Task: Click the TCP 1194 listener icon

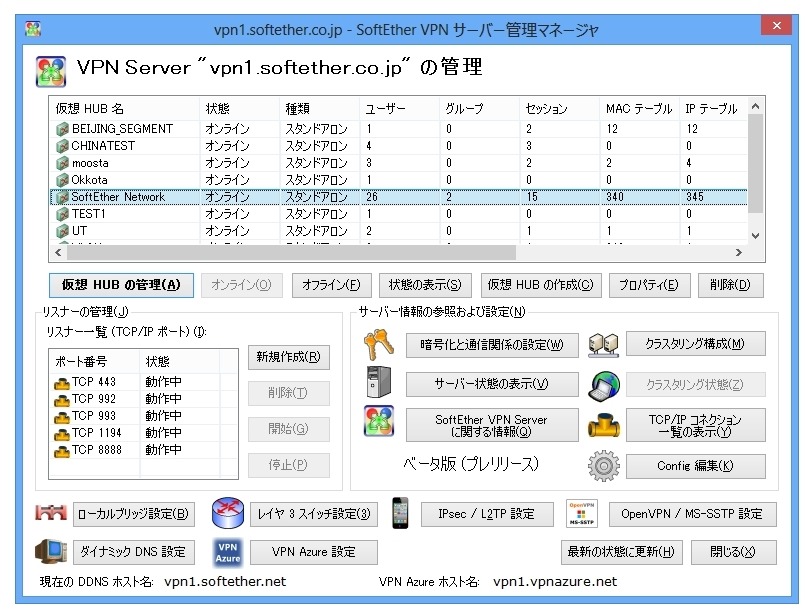Action: point(62,434)
